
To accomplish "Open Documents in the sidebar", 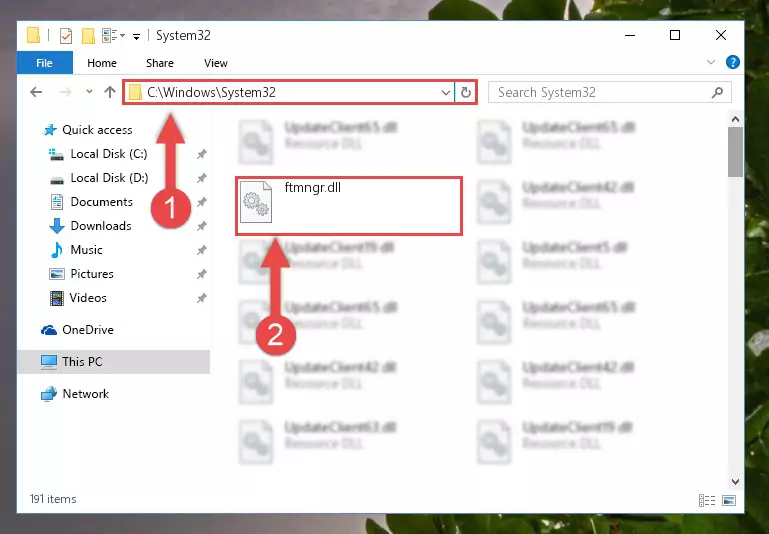I will point(102,202).
